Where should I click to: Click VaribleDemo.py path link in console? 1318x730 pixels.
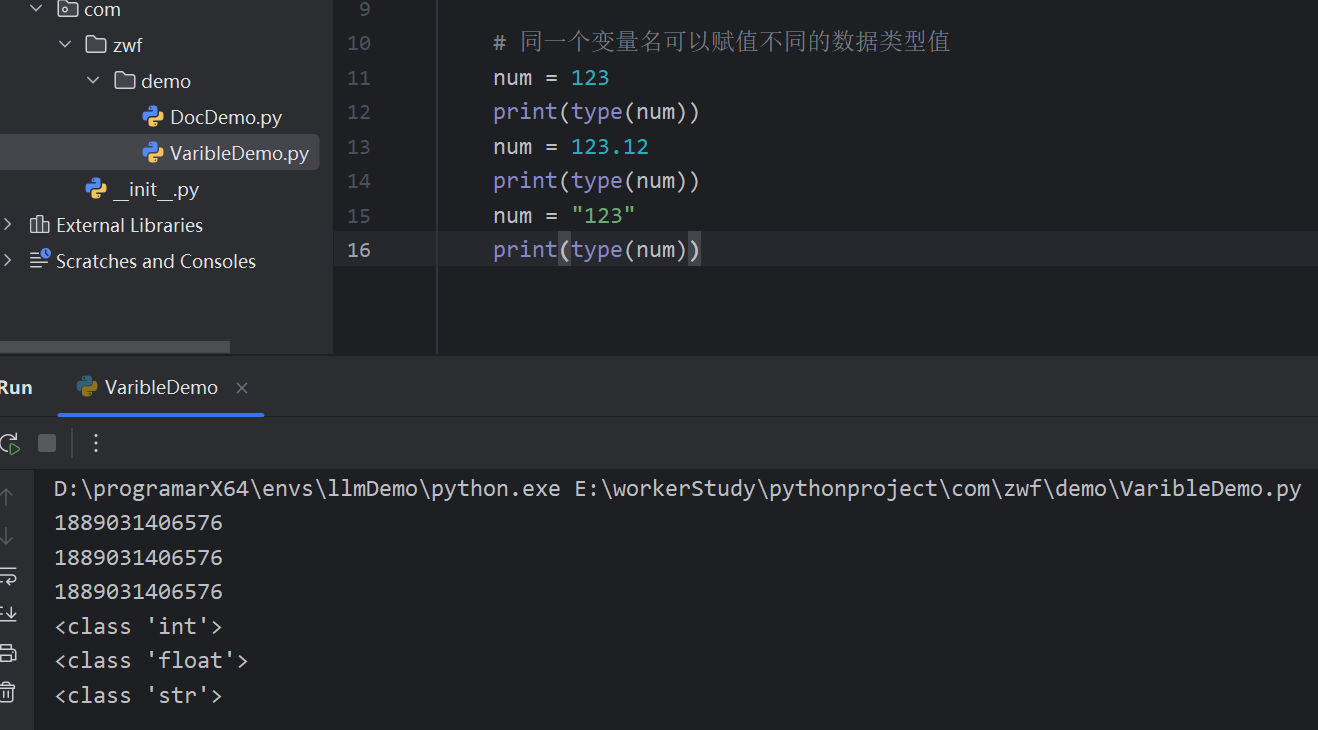coord(938,489)
